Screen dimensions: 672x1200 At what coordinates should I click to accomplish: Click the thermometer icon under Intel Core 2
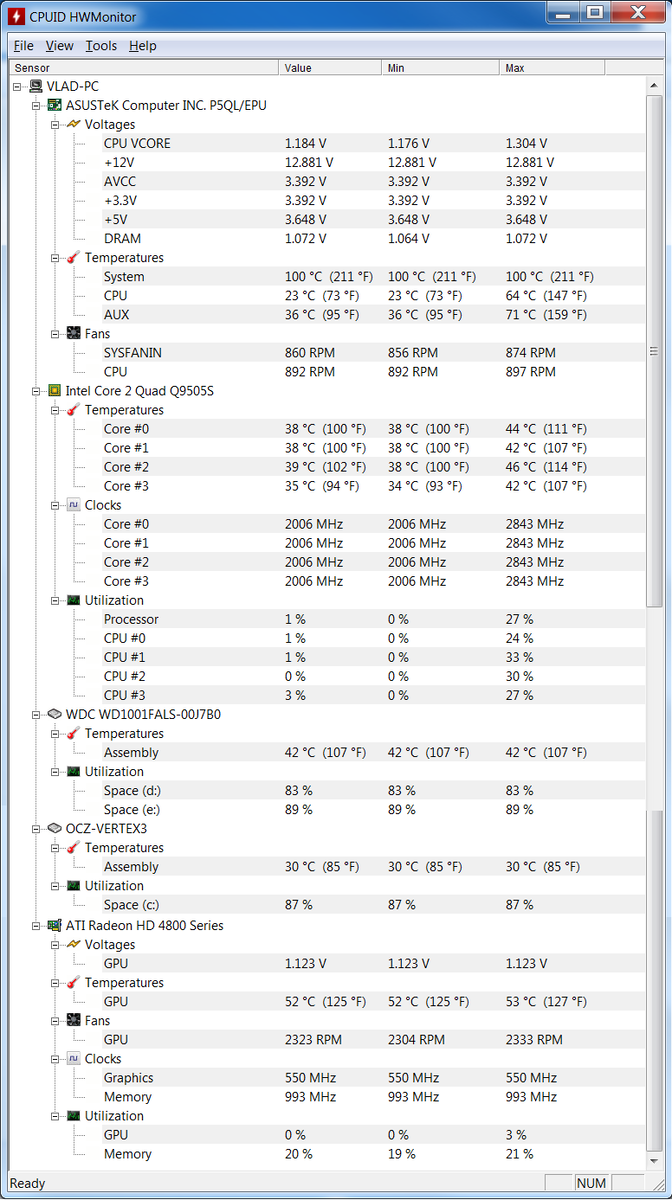74,410
